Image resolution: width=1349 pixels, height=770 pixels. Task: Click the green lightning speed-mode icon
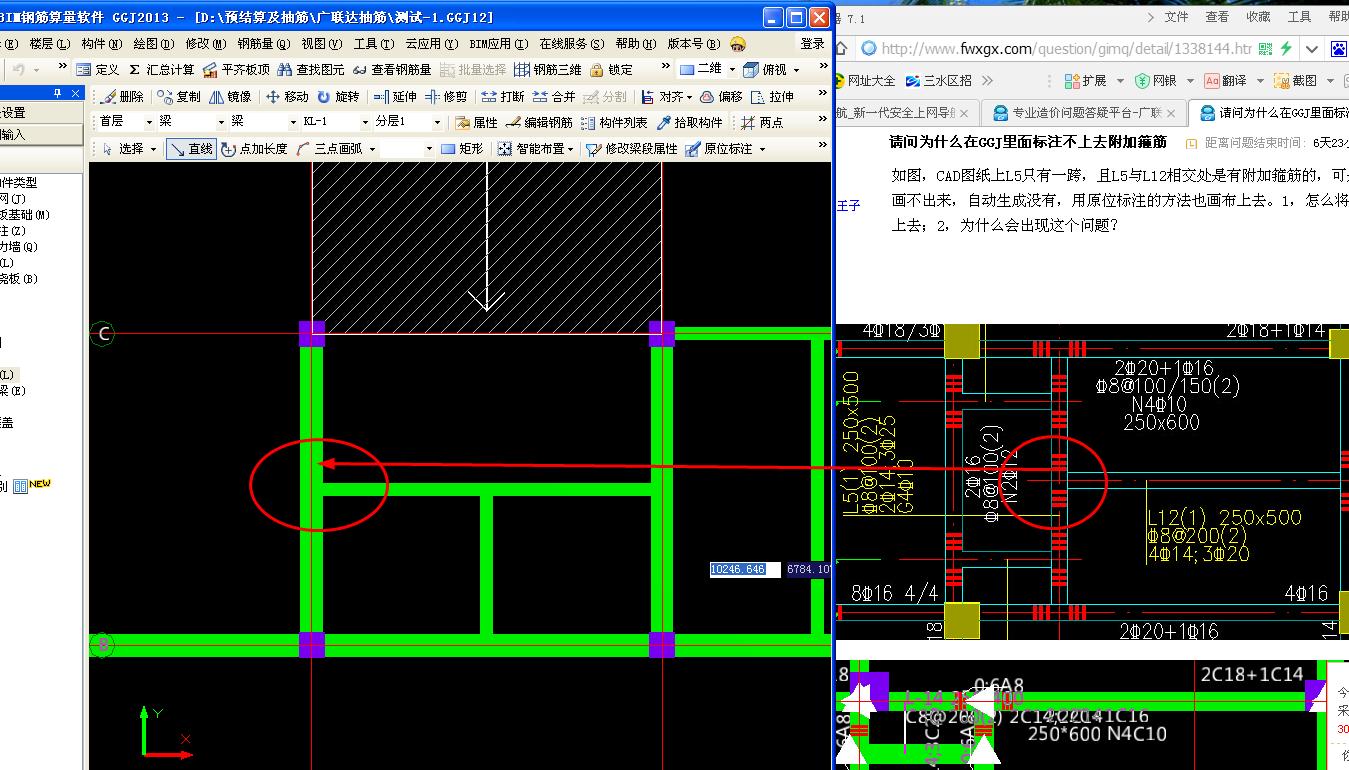(x=1287, y=48)
